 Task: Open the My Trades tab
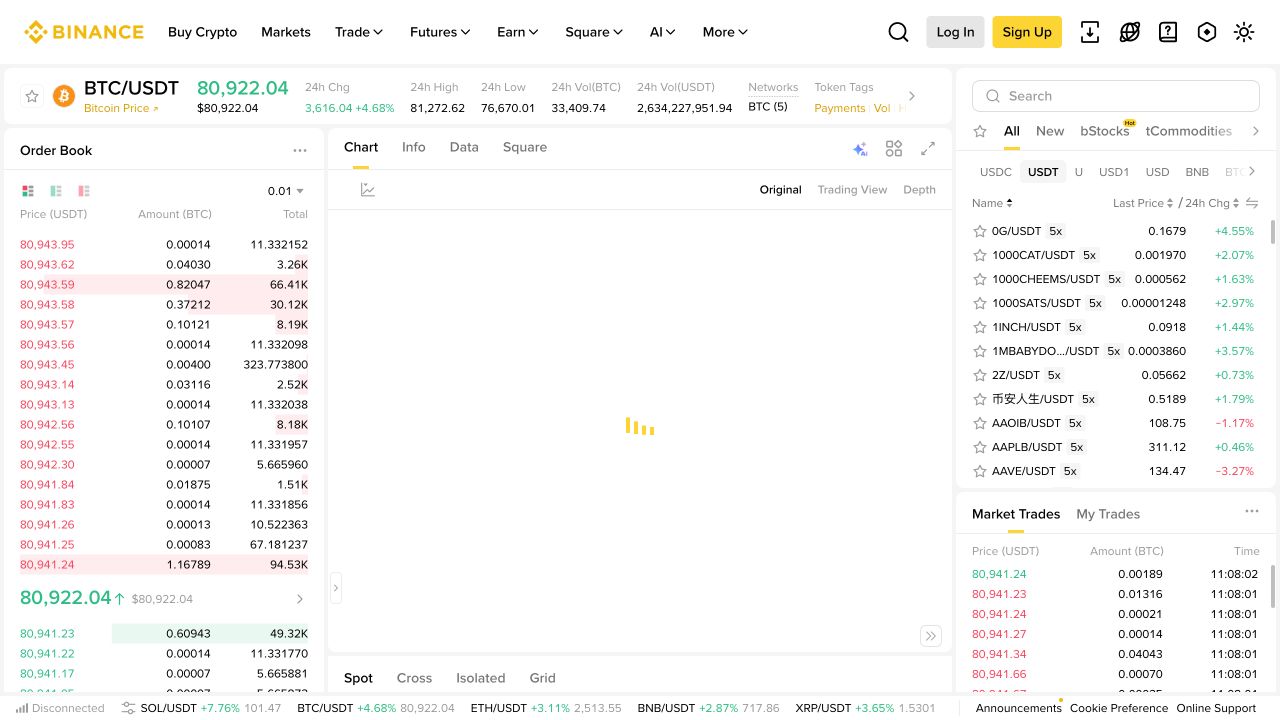1108,514
